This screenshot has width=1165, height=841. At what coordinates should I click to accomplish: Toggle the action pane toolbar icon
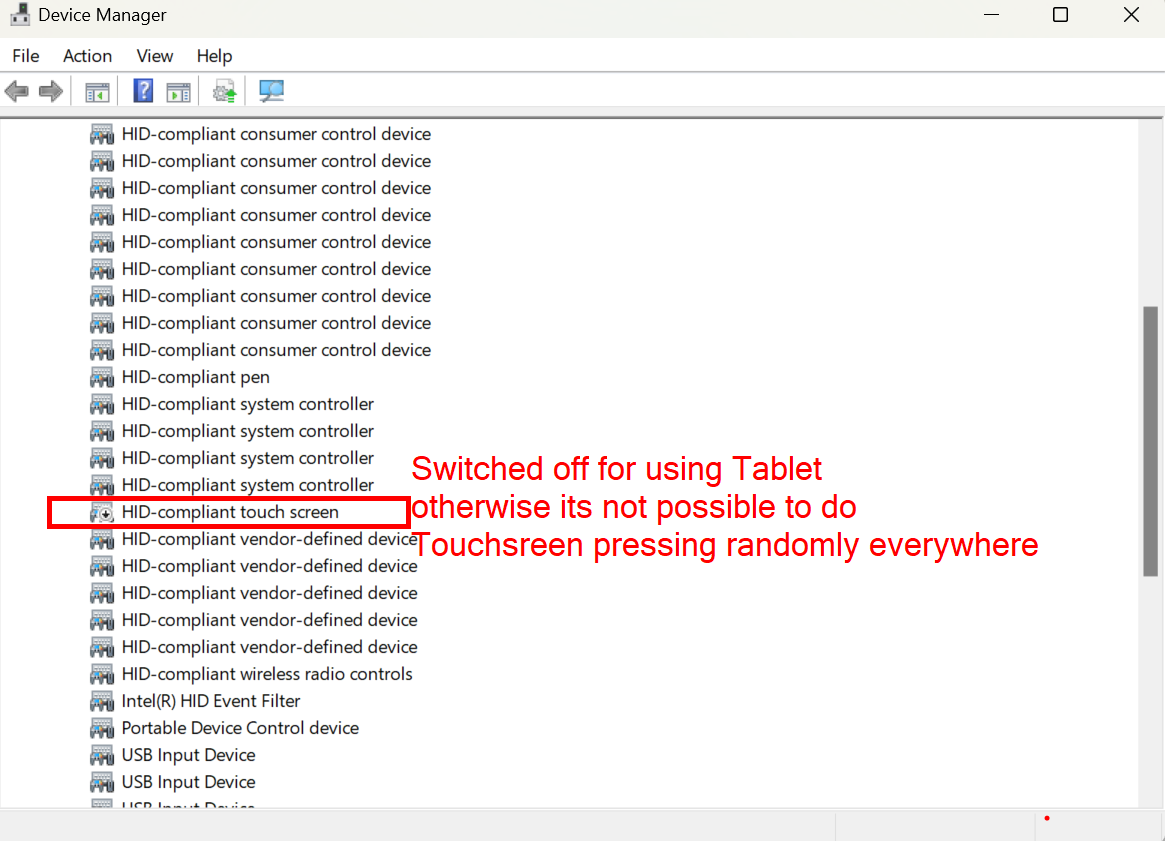pyautogui.click(x=178, y=92)
